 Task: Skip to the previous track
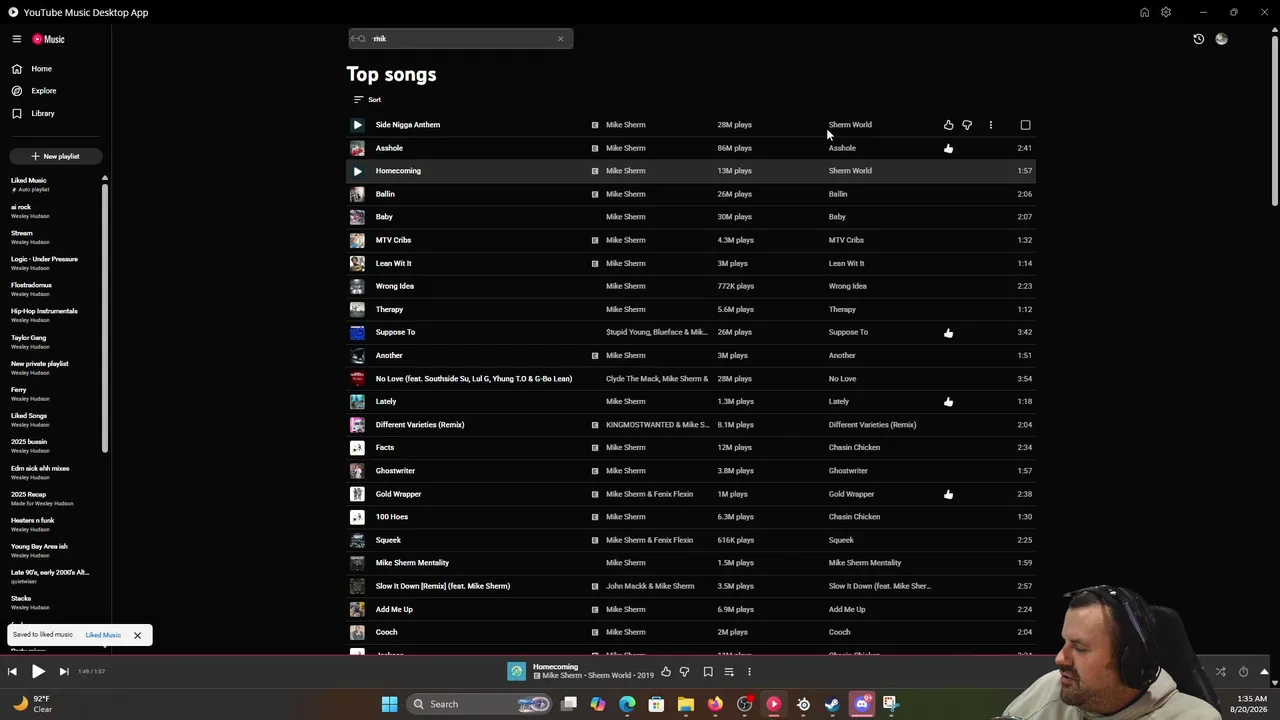tap(12, 672)
